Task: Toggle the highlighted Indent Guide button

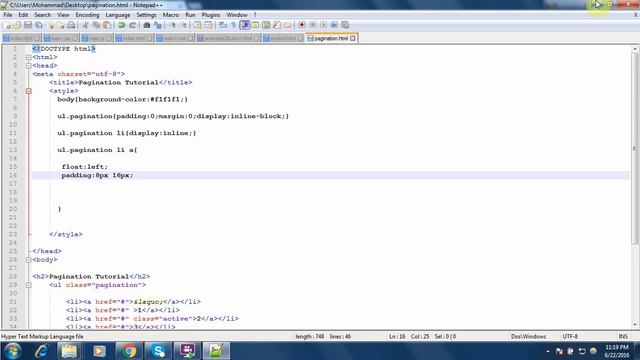Action: (x=244, y=25)
